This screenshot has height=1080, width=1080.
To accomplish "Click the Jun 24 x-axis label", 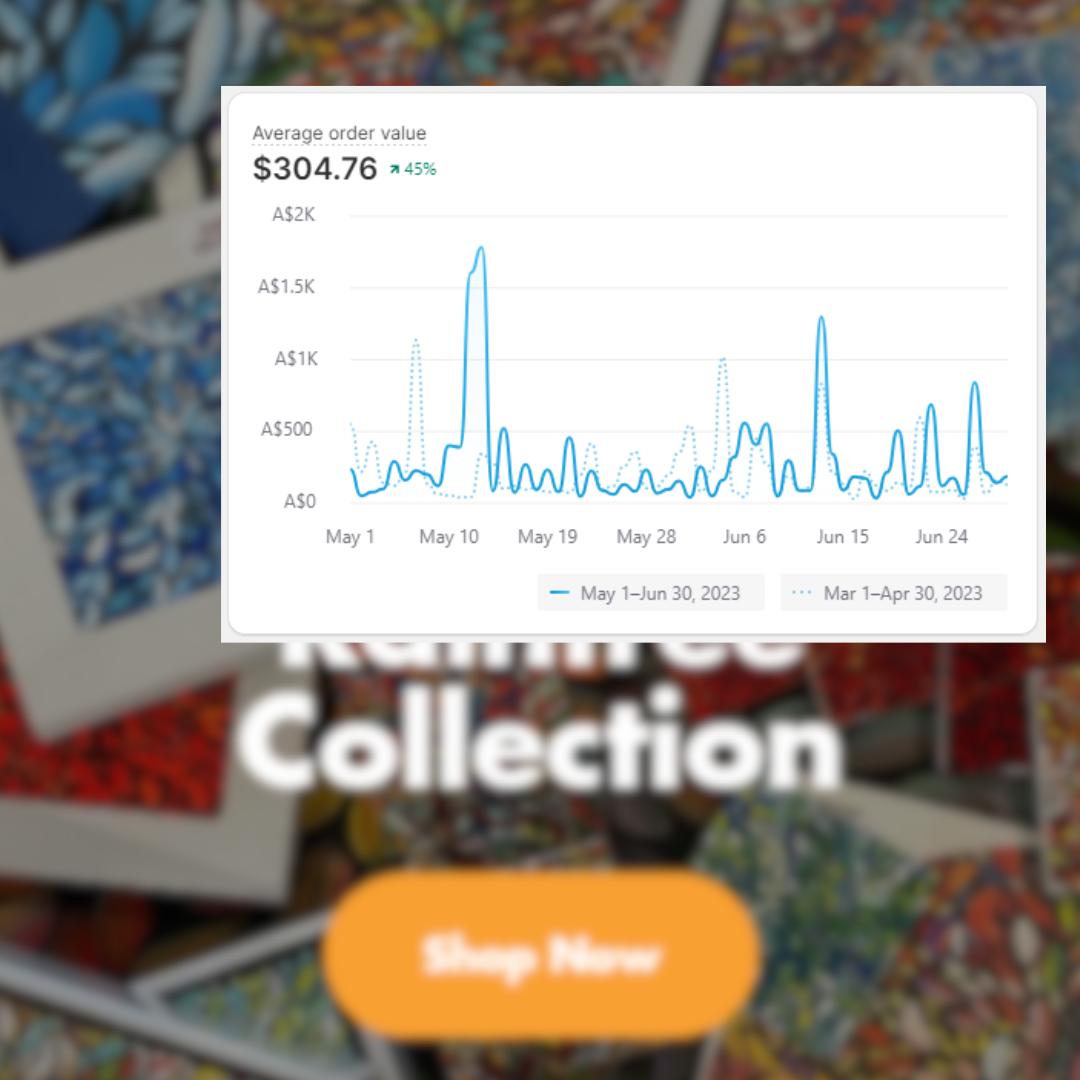I will [942, 537].
